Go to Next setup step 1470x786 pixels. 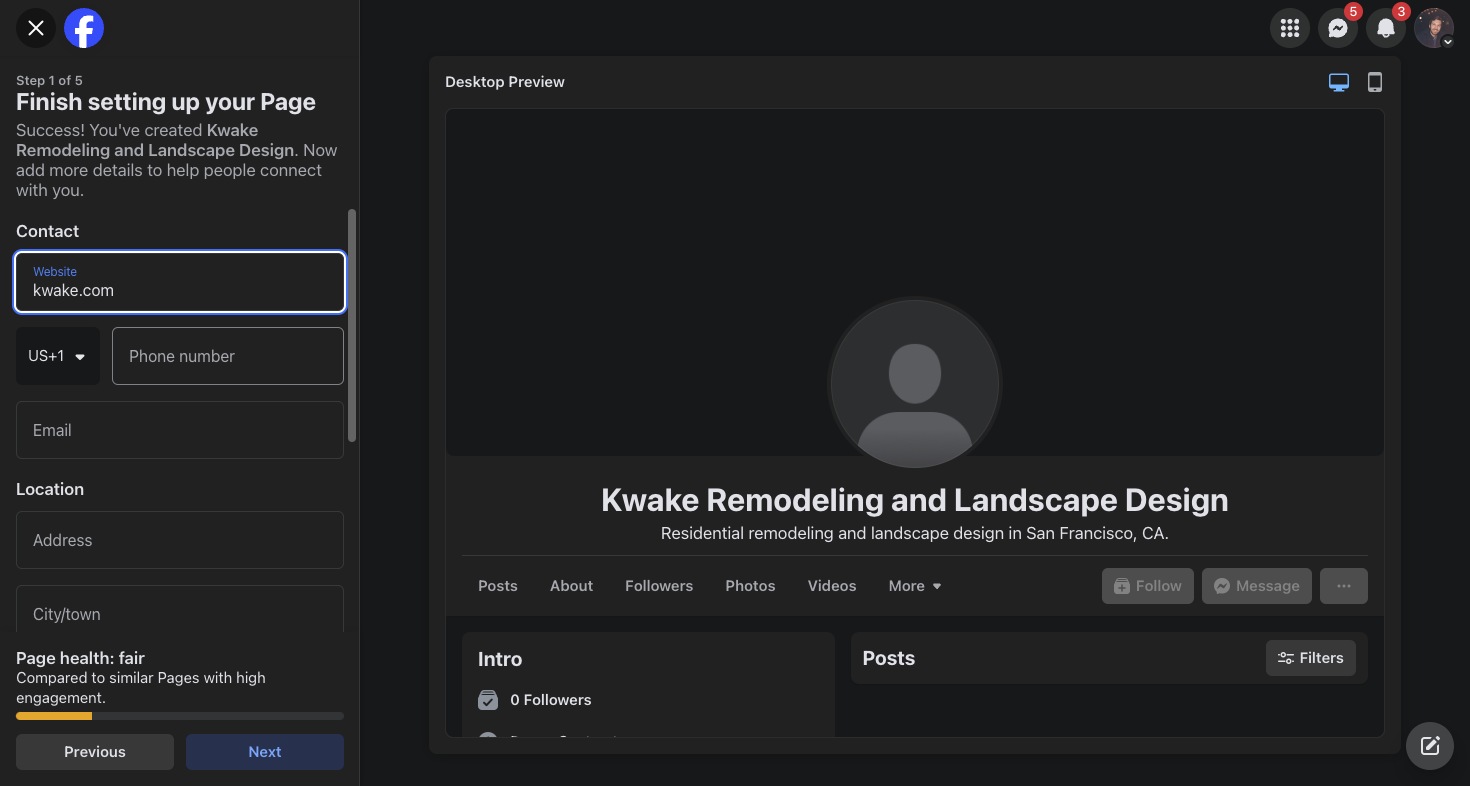pyautogui.click(x=265, y=752)
